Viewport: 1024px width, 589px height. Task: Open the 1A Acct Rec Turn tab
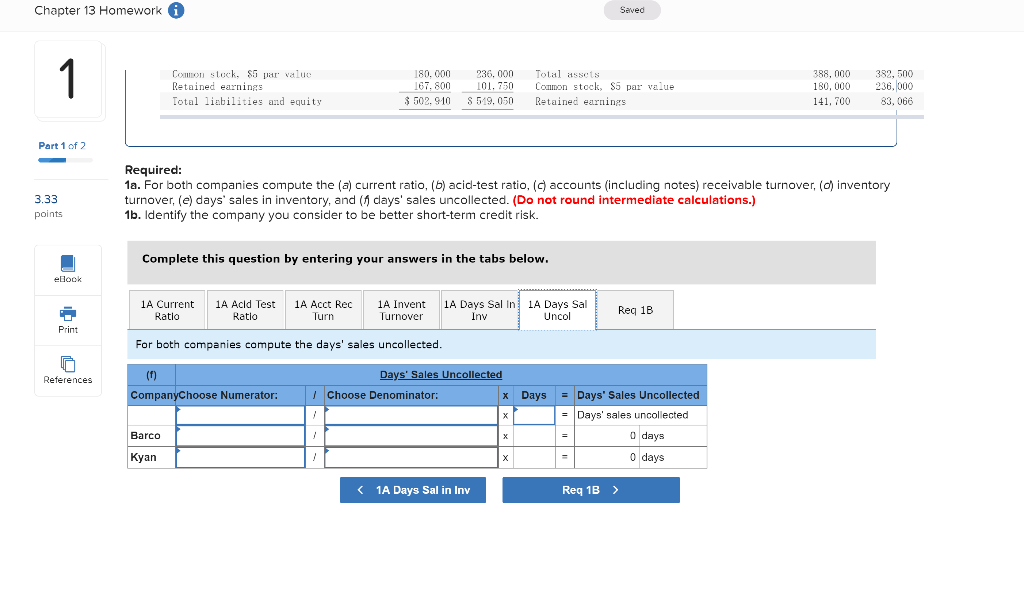[x=323, y=310]
